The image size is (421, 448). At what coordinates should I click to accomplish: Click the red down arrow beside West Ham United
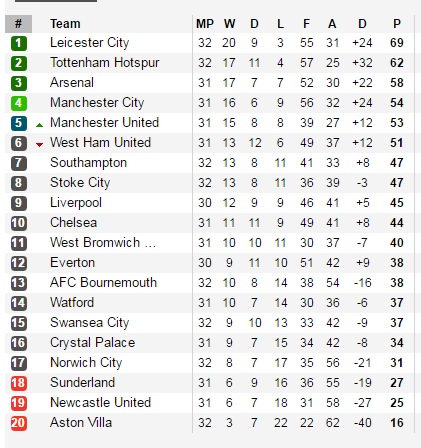click(39, 145)
